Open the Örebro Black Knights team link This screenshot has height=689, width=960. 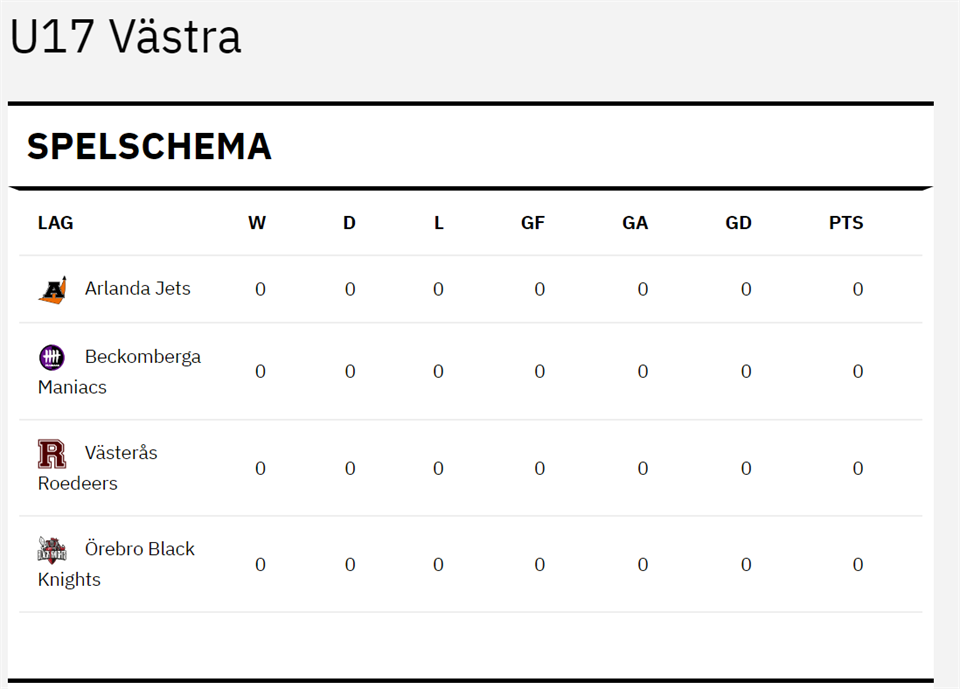click(x=139, y=549)
